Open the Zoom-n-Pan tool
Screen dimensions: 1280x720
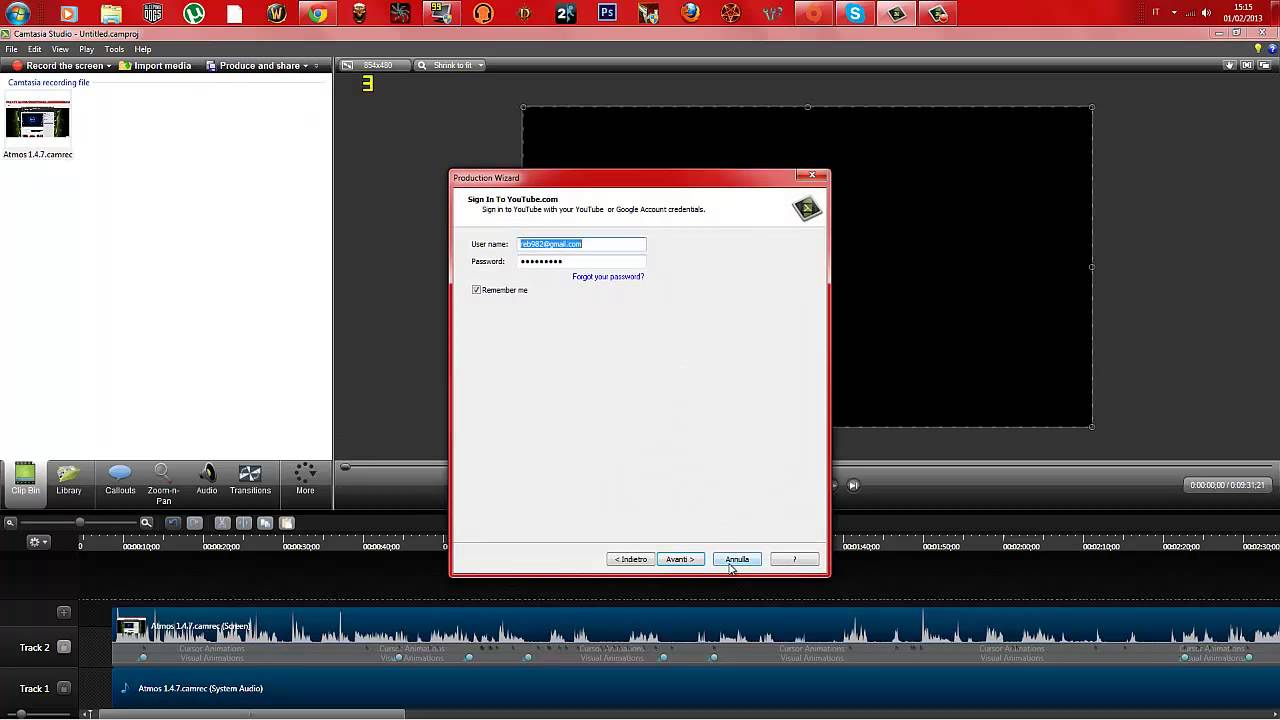coord(163,484)
